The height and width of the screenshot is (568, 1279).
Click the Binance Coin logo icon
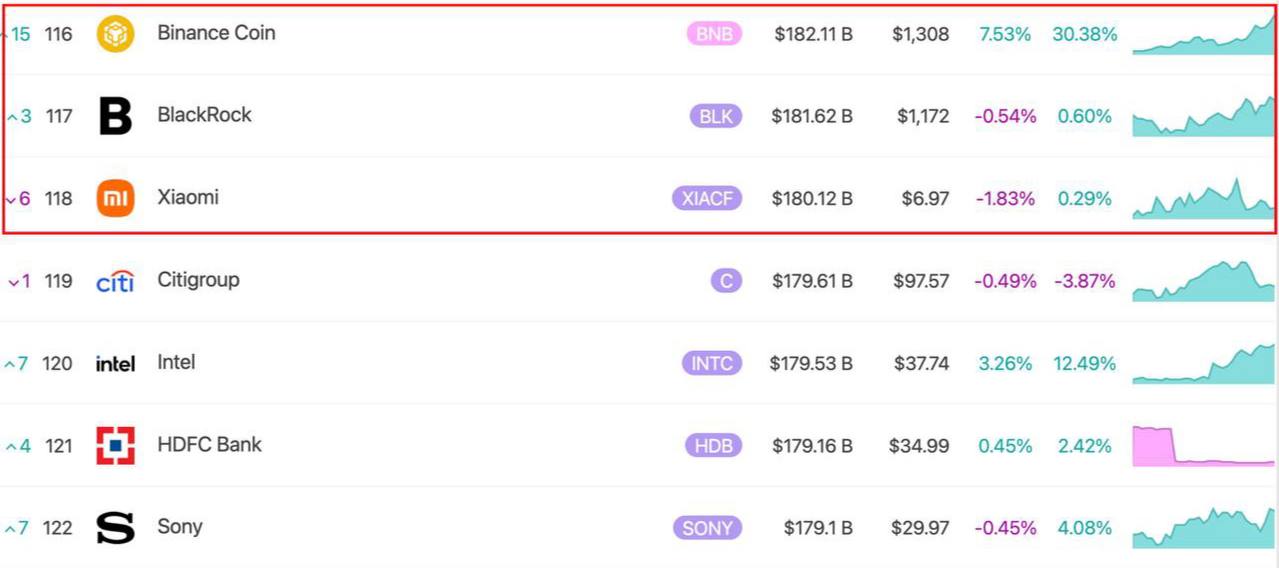(x=115, y=34)
